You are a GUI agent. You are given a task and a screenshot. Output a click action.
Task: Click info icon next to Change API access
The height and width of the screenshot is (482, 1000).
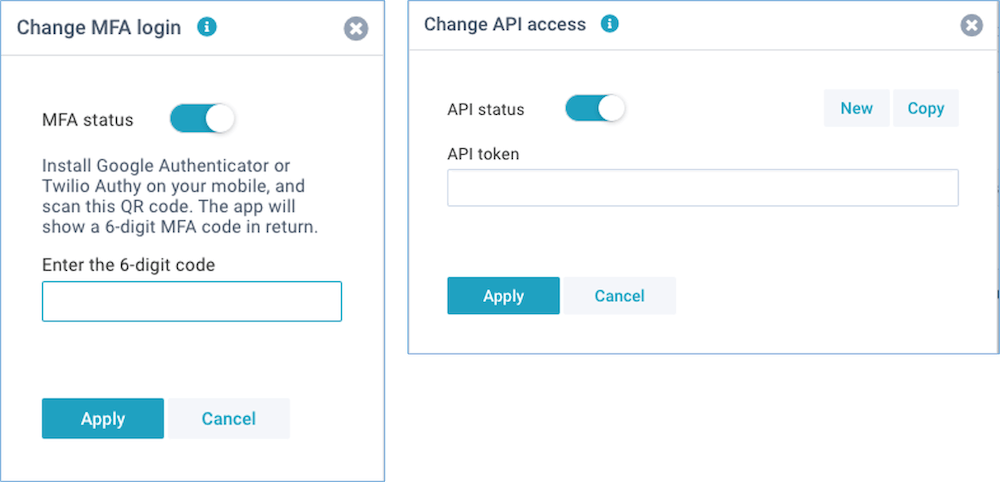point(610,24)
